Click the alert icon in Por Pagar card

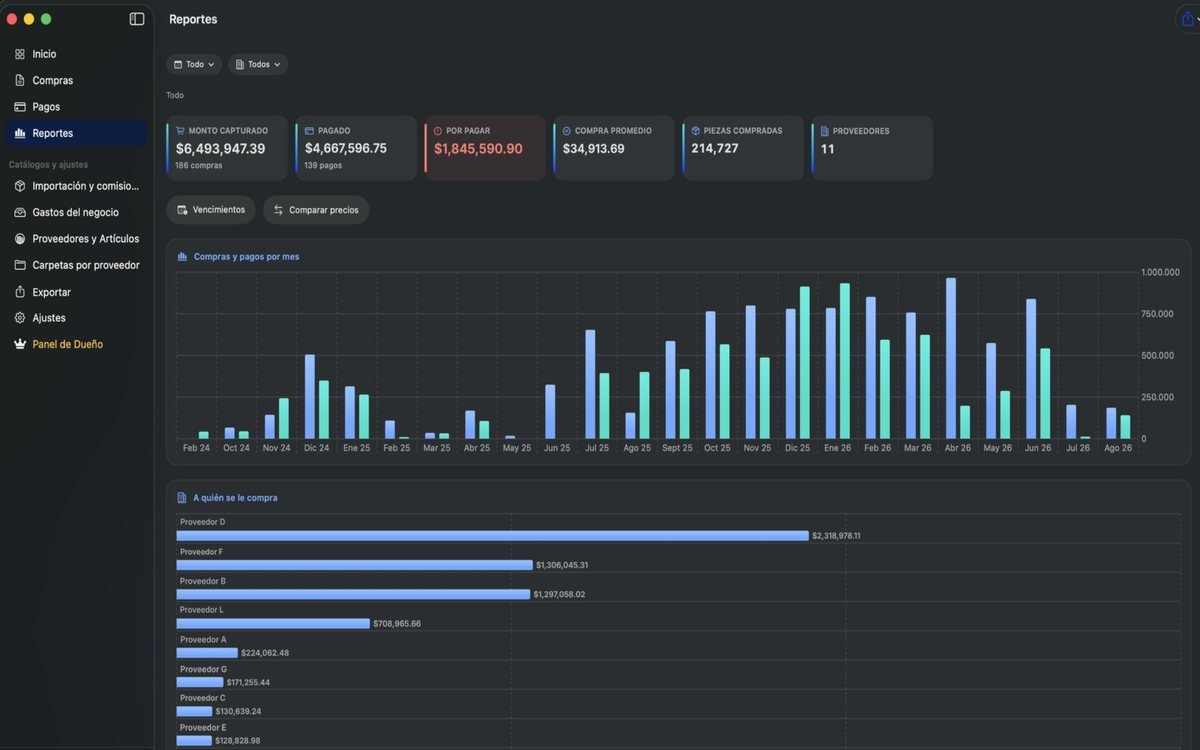(x=438, y=131)
